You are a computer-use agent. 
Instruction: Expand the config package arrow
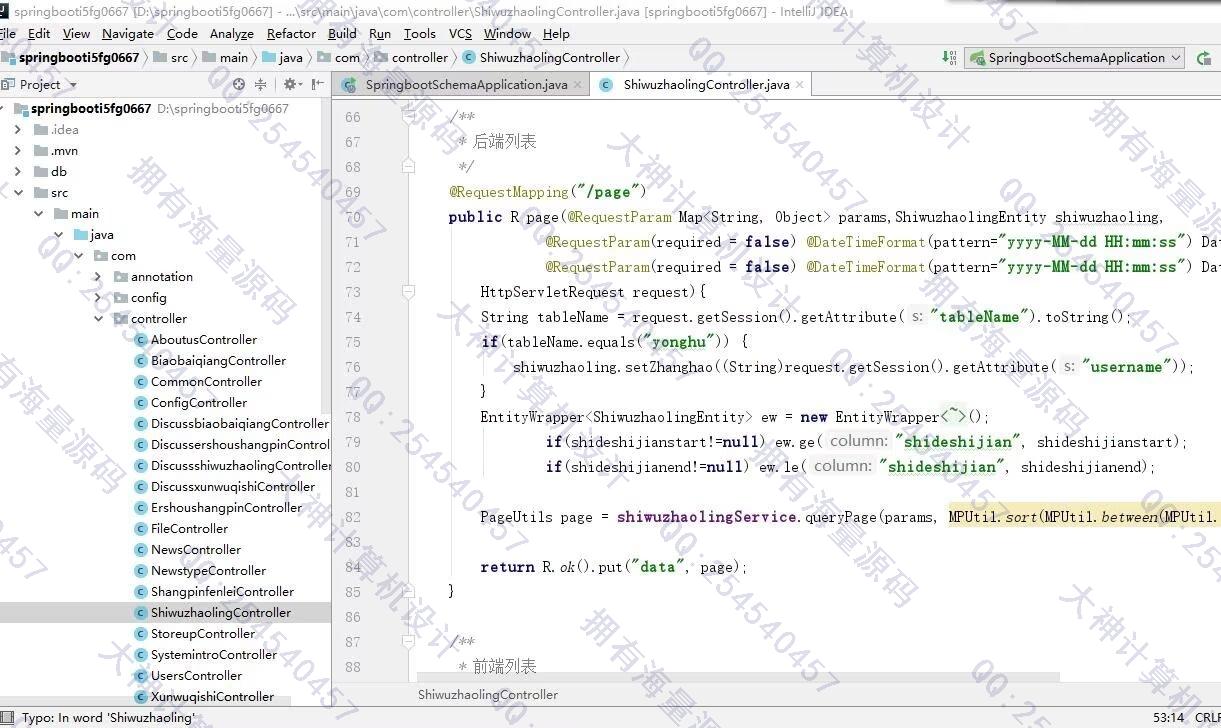tap(99, 298)
